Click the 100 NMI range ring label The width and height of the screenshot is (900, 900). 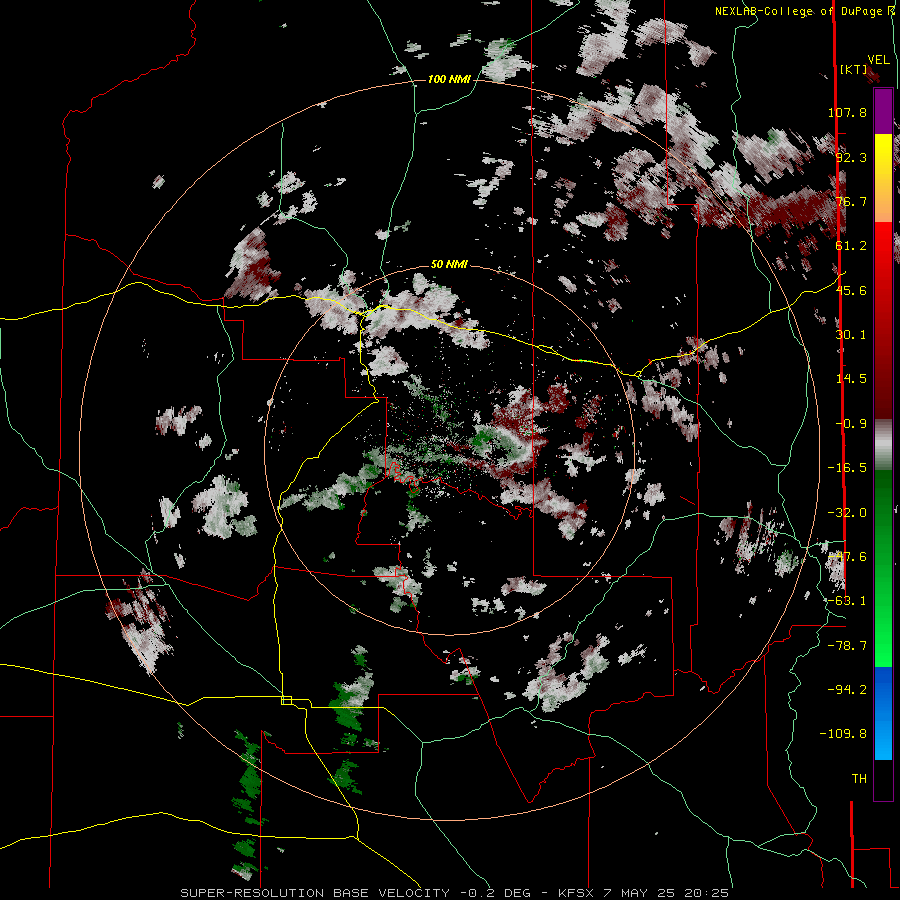point(449,79)
